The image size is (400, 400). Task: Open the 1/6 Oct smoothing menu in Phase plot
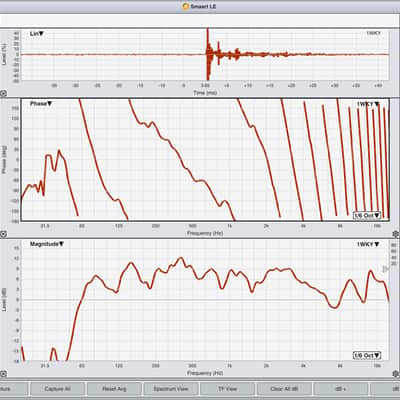point(367,215)
